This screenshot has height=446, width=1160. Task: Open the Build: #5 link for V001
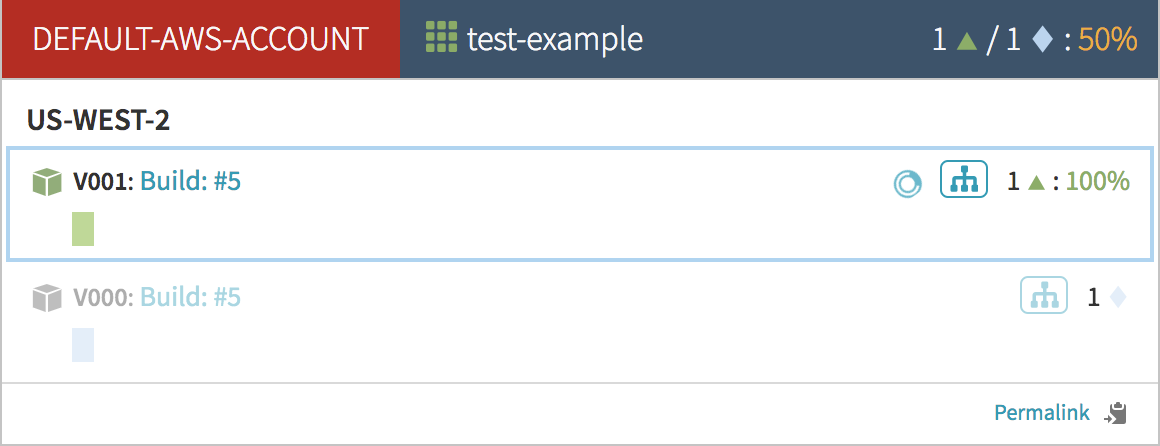pos(190,182)
